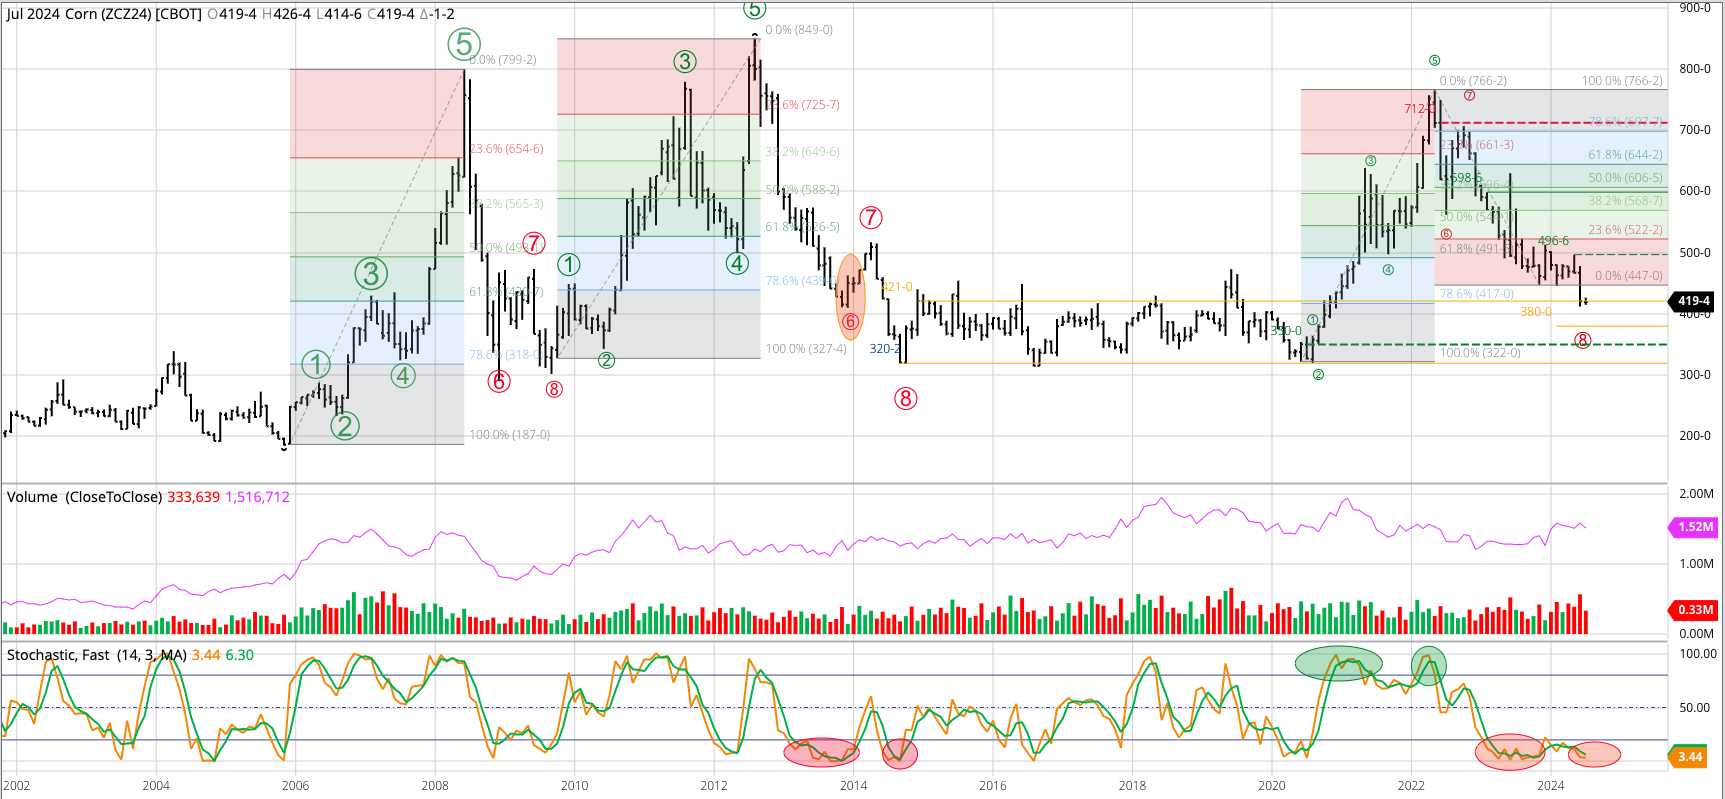Screen dimensions: 1725x799
Task: Click the green 496-6 price level label
Action: coord(1552,241)
